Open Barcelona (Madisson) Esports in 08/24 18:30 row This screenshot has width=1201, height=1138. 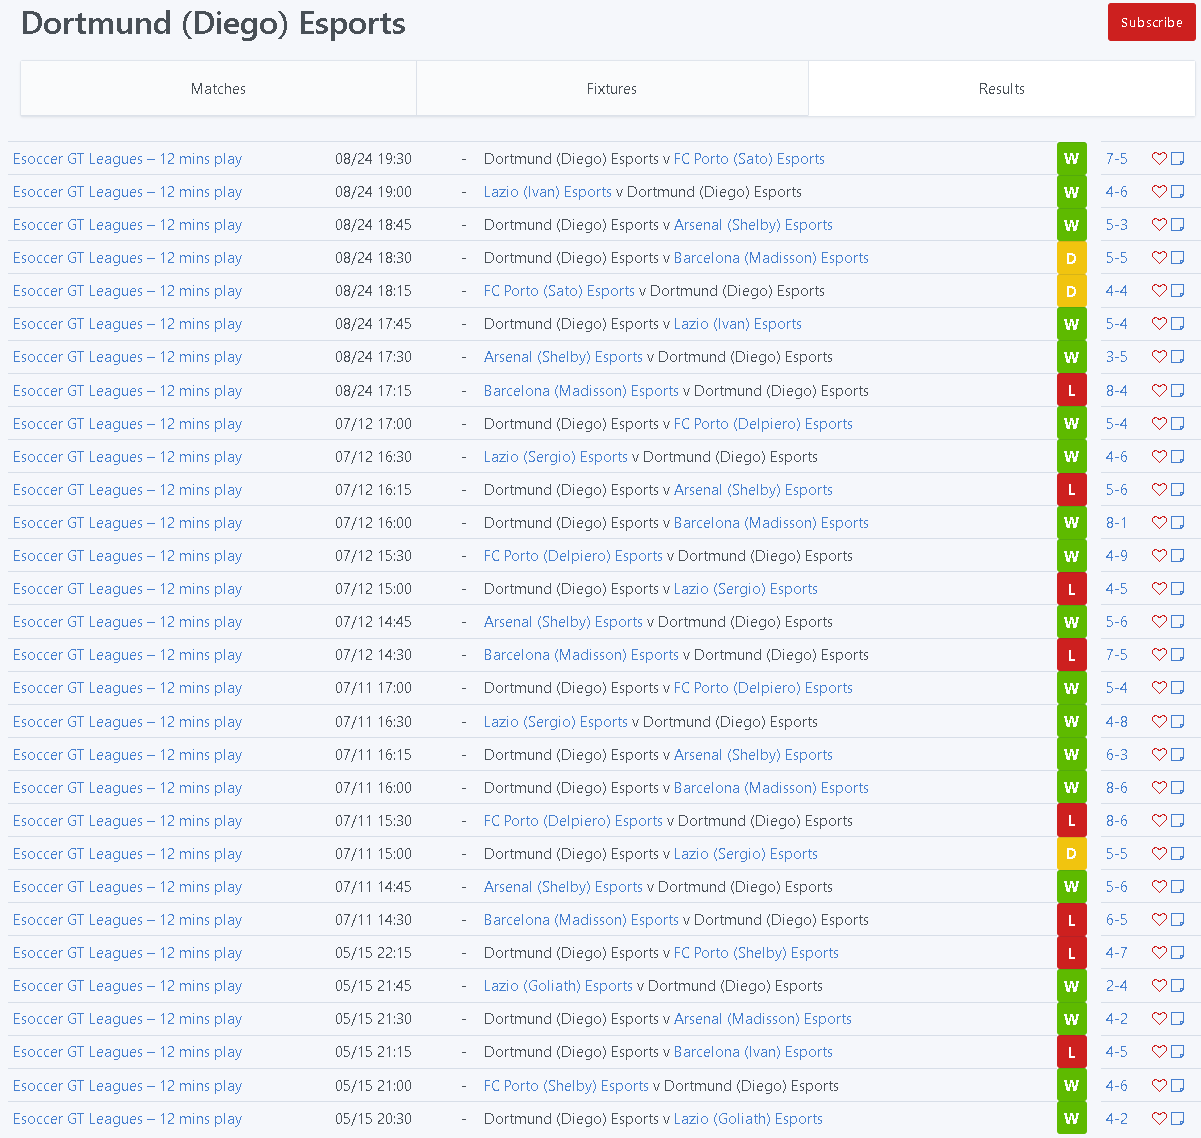click(771, 258)
